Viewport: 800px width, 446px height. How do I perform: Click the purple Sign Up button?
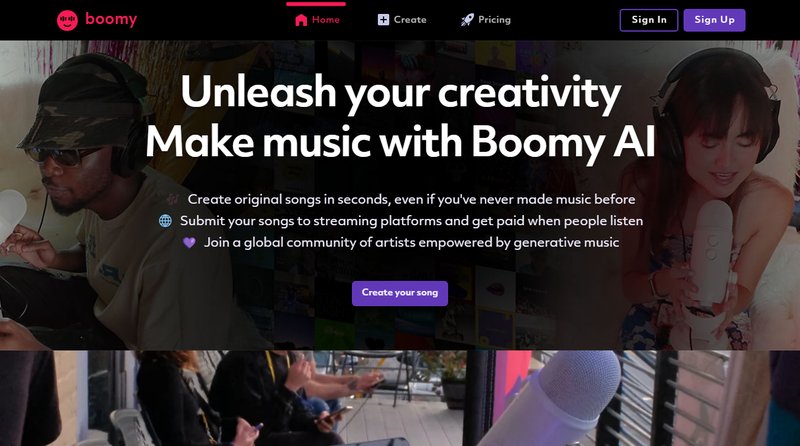coord(714,20)
